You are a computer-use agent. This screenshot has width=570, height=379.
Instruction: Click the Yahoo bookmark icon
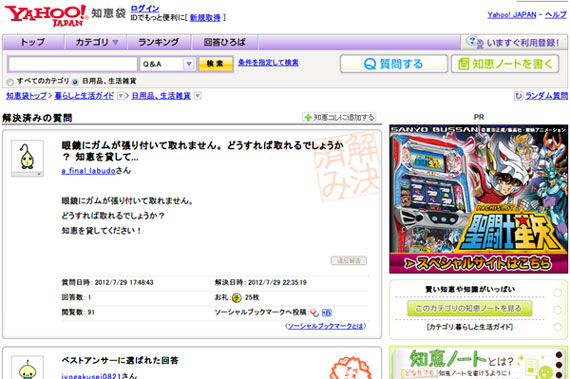314,313
